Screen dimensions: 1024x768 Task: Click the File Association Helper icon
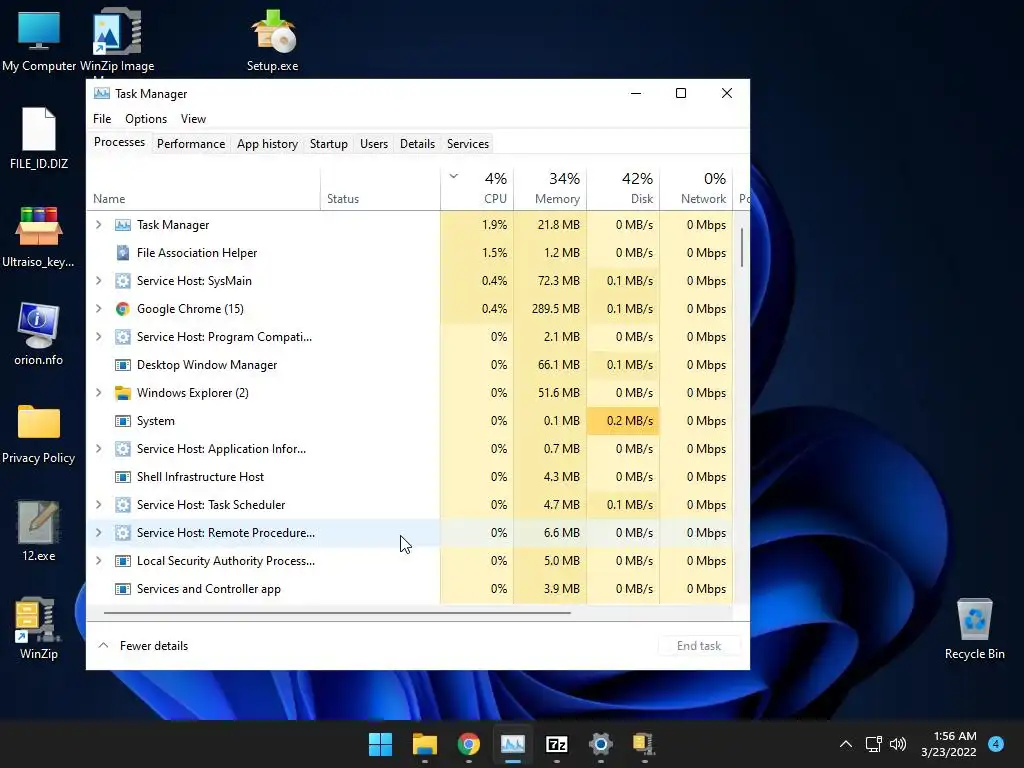pyautogui.click(x=123, y=253)
